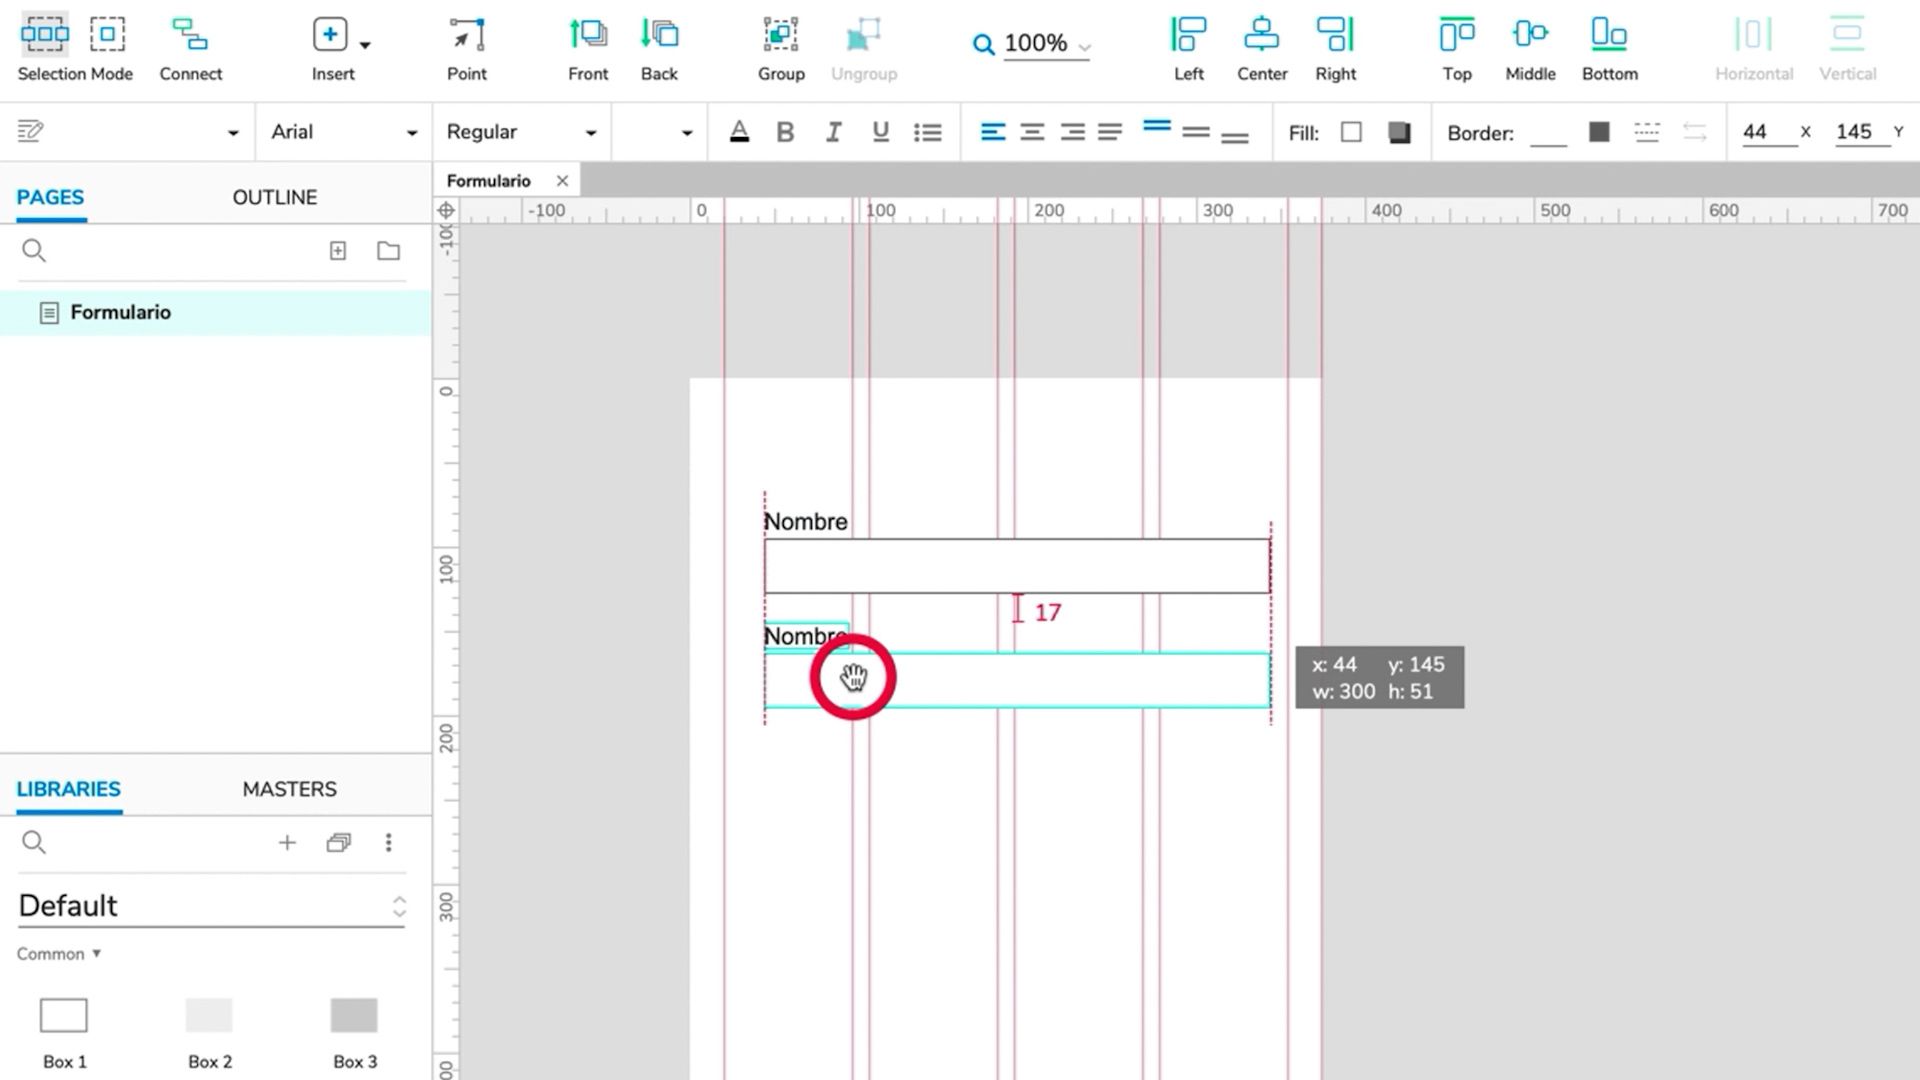Align selection to Middle

coord(1529,36)
